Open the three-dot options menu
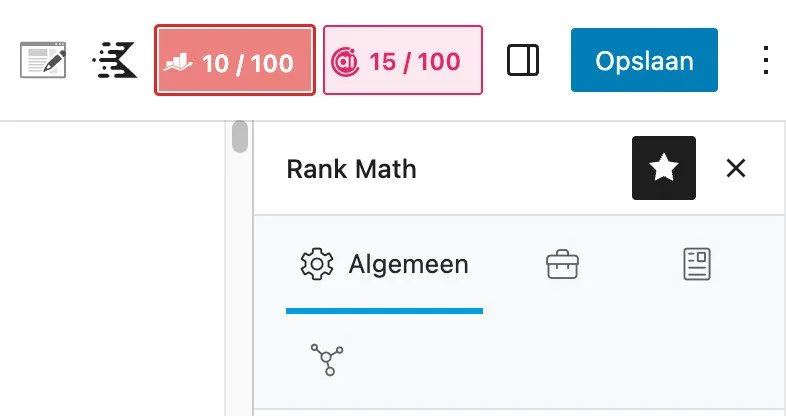786x416 pixels. click(765, 61)
